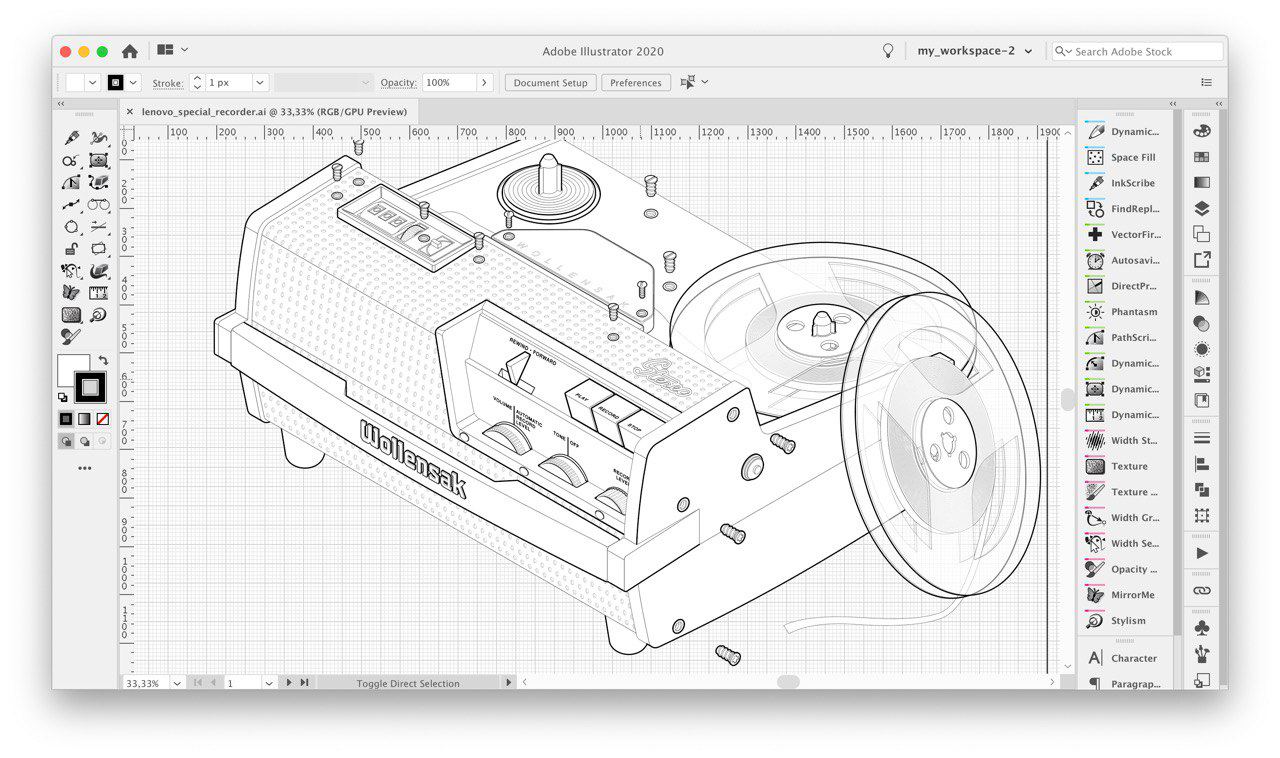The image size is (1280, 758).
Task: Select the ruler measure tool in the toolbox
Action: [x=98, y=292]
